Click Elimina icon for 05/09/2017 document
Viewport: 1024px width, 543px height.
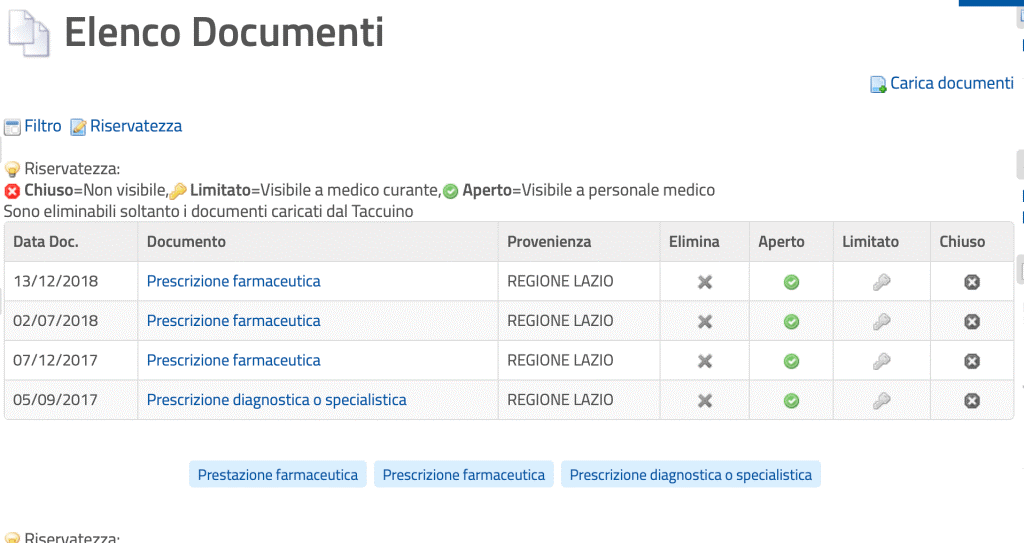click(705, 401)
